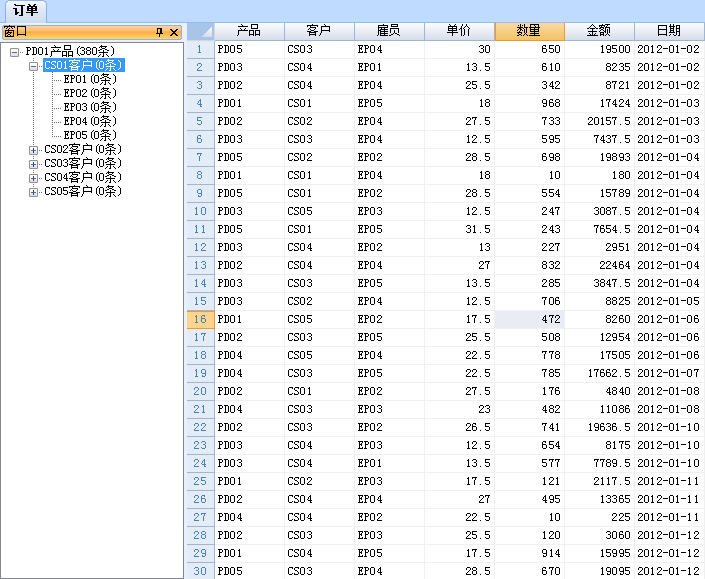Select EP04 (0条) tree item
This screenshot has height=579, width=705.
90,121
